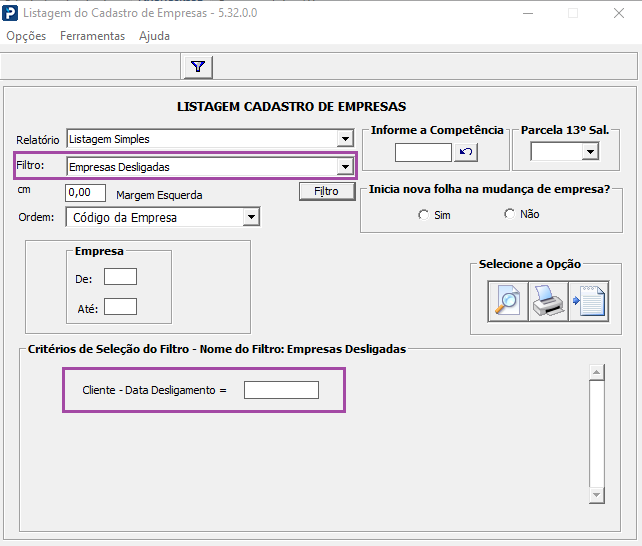This screenshot has width=642, height=546.
Task: Click the funnel filter toolbar icon
Action: tap(198, 67)
